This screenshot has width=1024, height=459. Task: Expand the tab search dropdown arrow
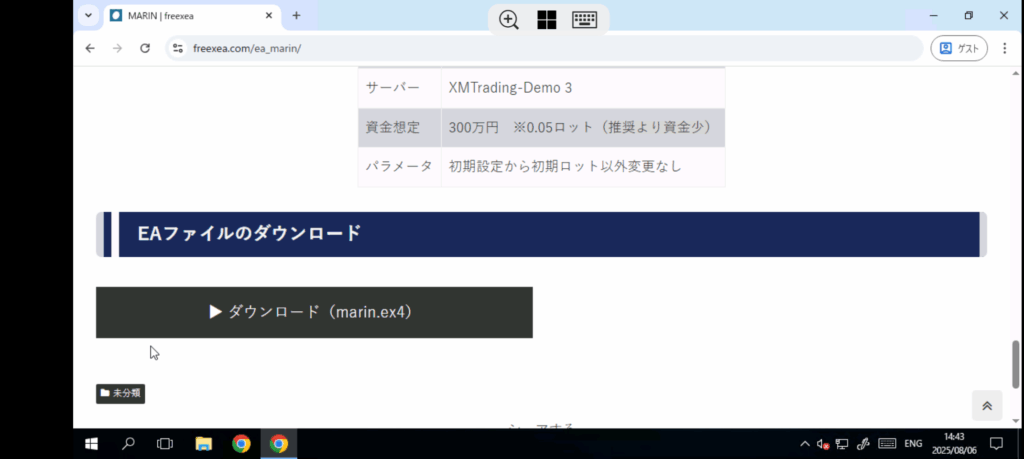coord(88,16)
